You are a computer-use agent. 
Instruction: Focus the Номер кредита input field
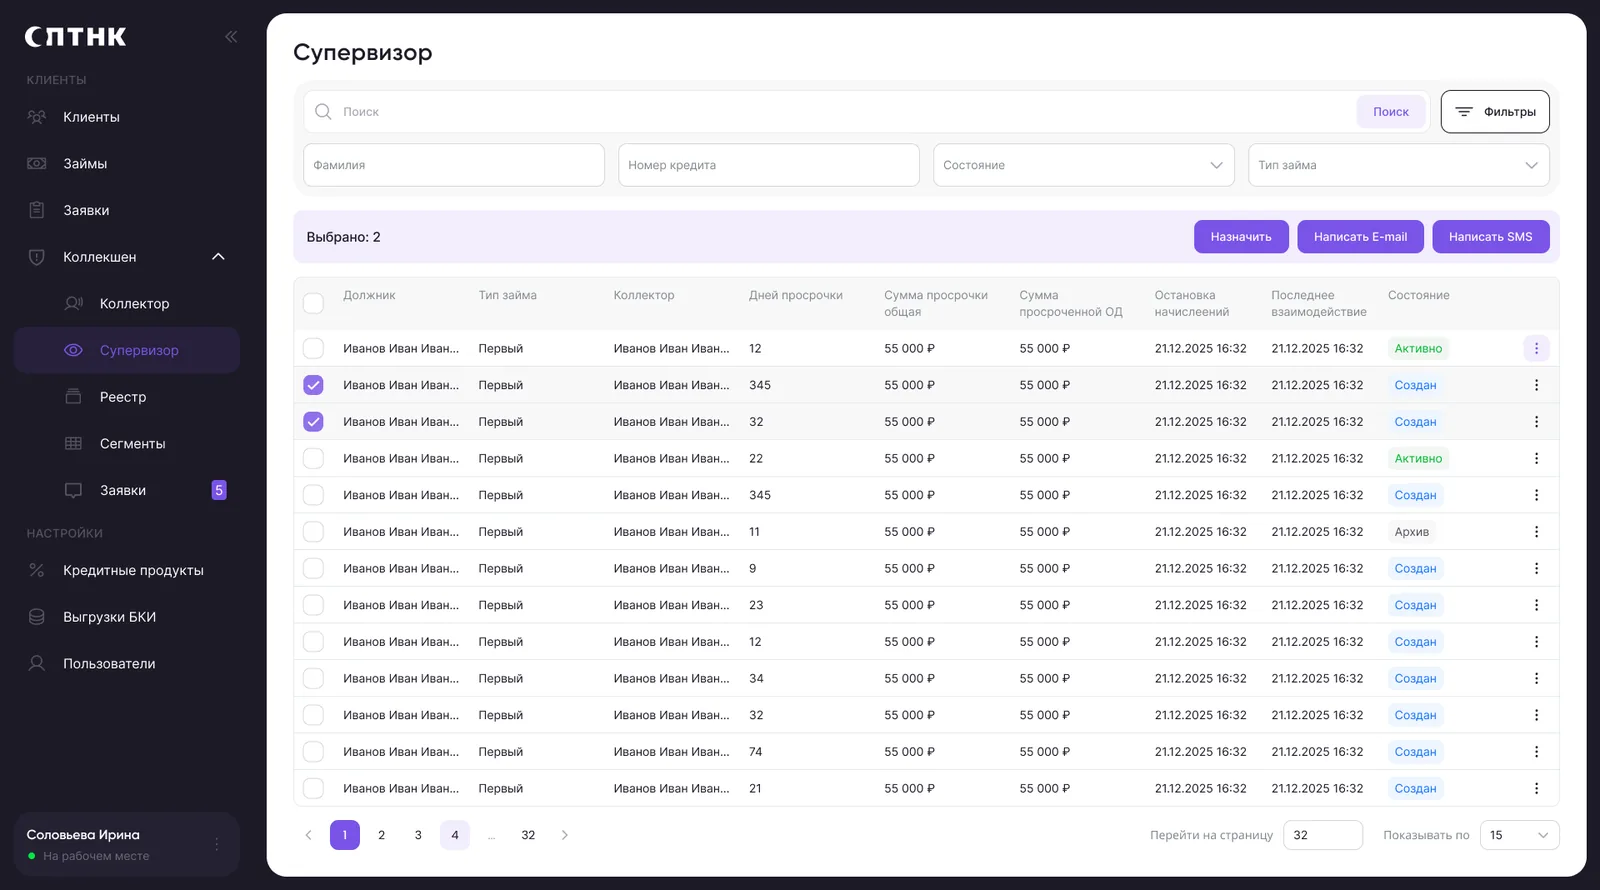point(769,165)
